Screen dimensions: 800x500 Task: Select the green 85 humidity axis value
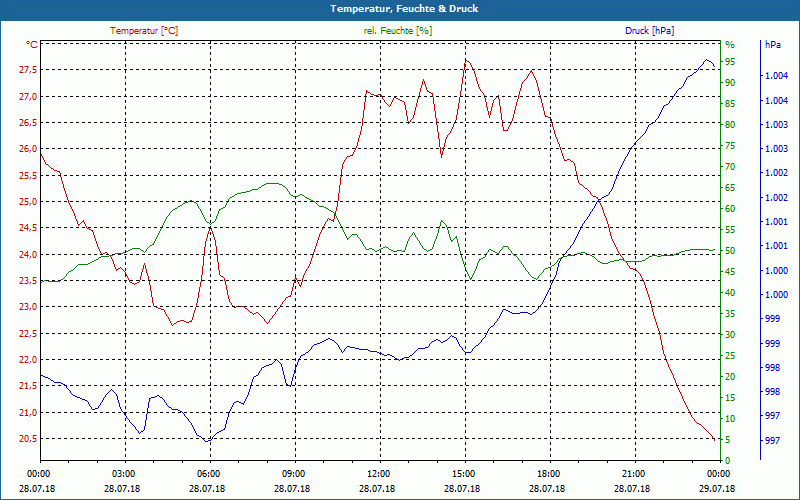(730, 104)
